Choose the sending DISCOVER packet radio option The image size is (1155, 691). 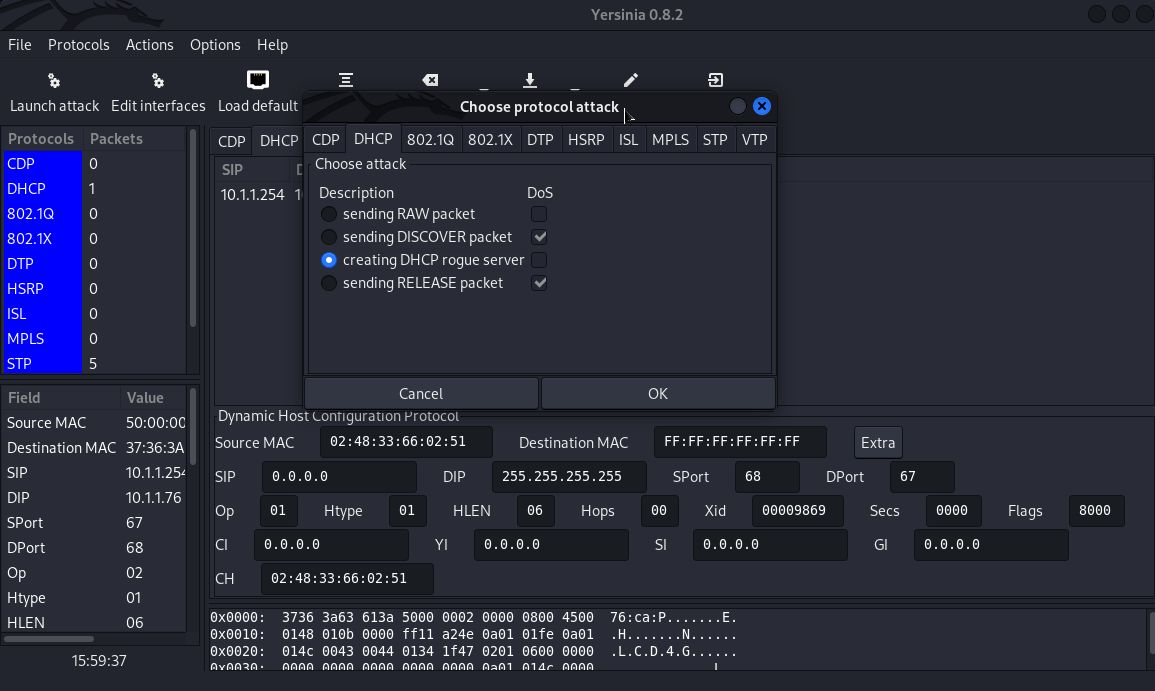pyautogui.click(x=329, y=237)
